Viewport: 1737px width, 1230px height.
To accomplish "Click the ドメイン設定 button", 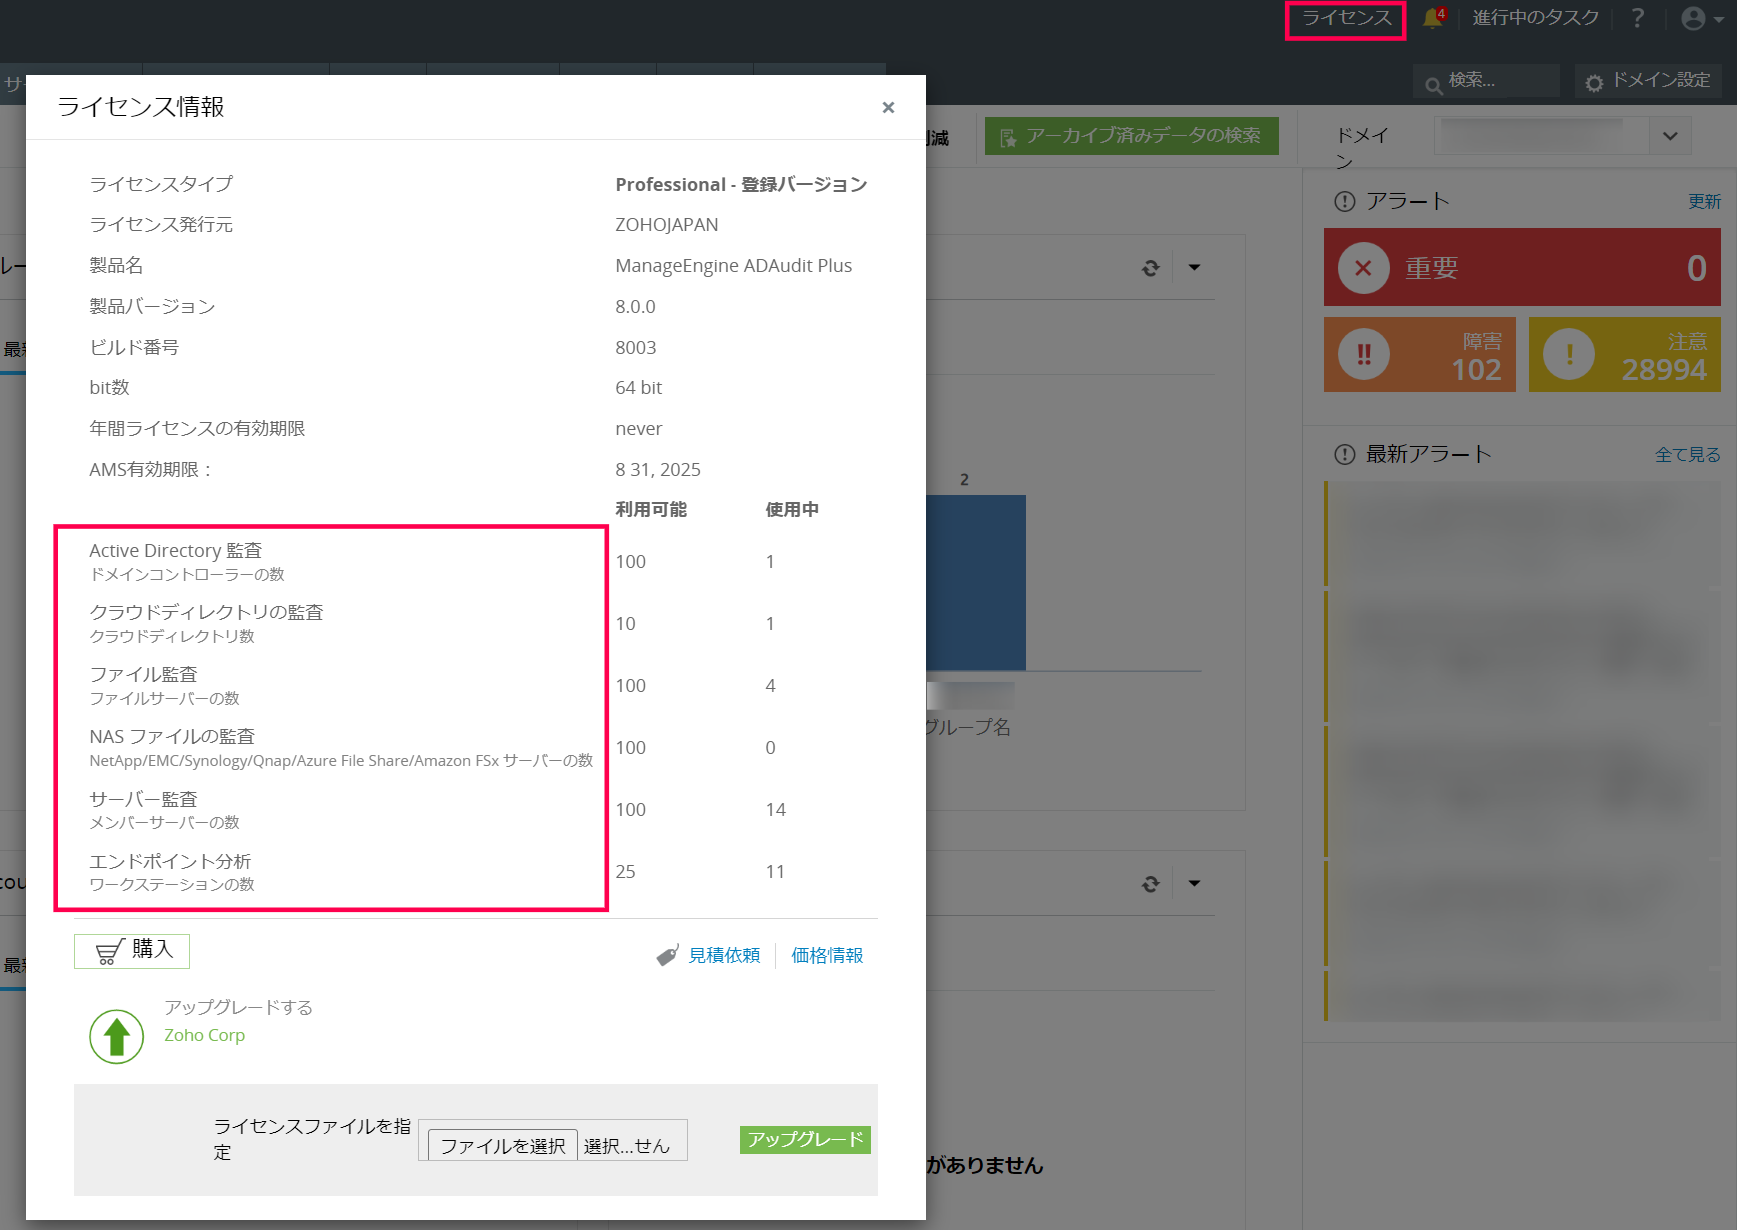I will click(x=1648, y=81).
